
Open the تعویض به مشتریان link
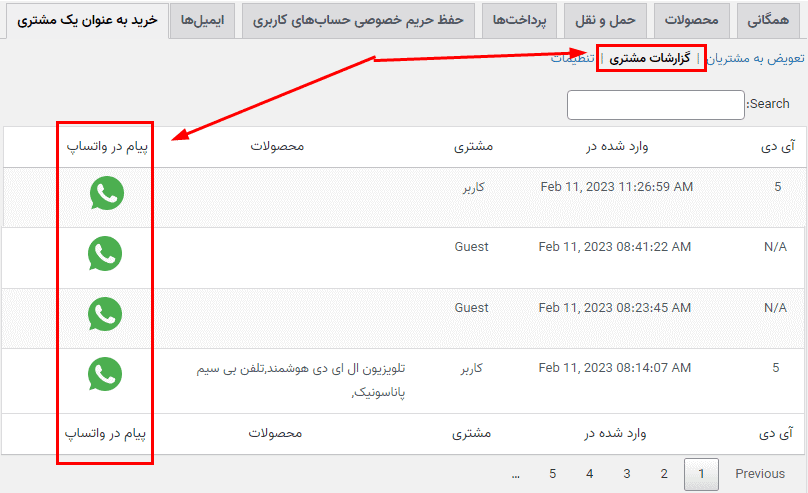(755, 58)
